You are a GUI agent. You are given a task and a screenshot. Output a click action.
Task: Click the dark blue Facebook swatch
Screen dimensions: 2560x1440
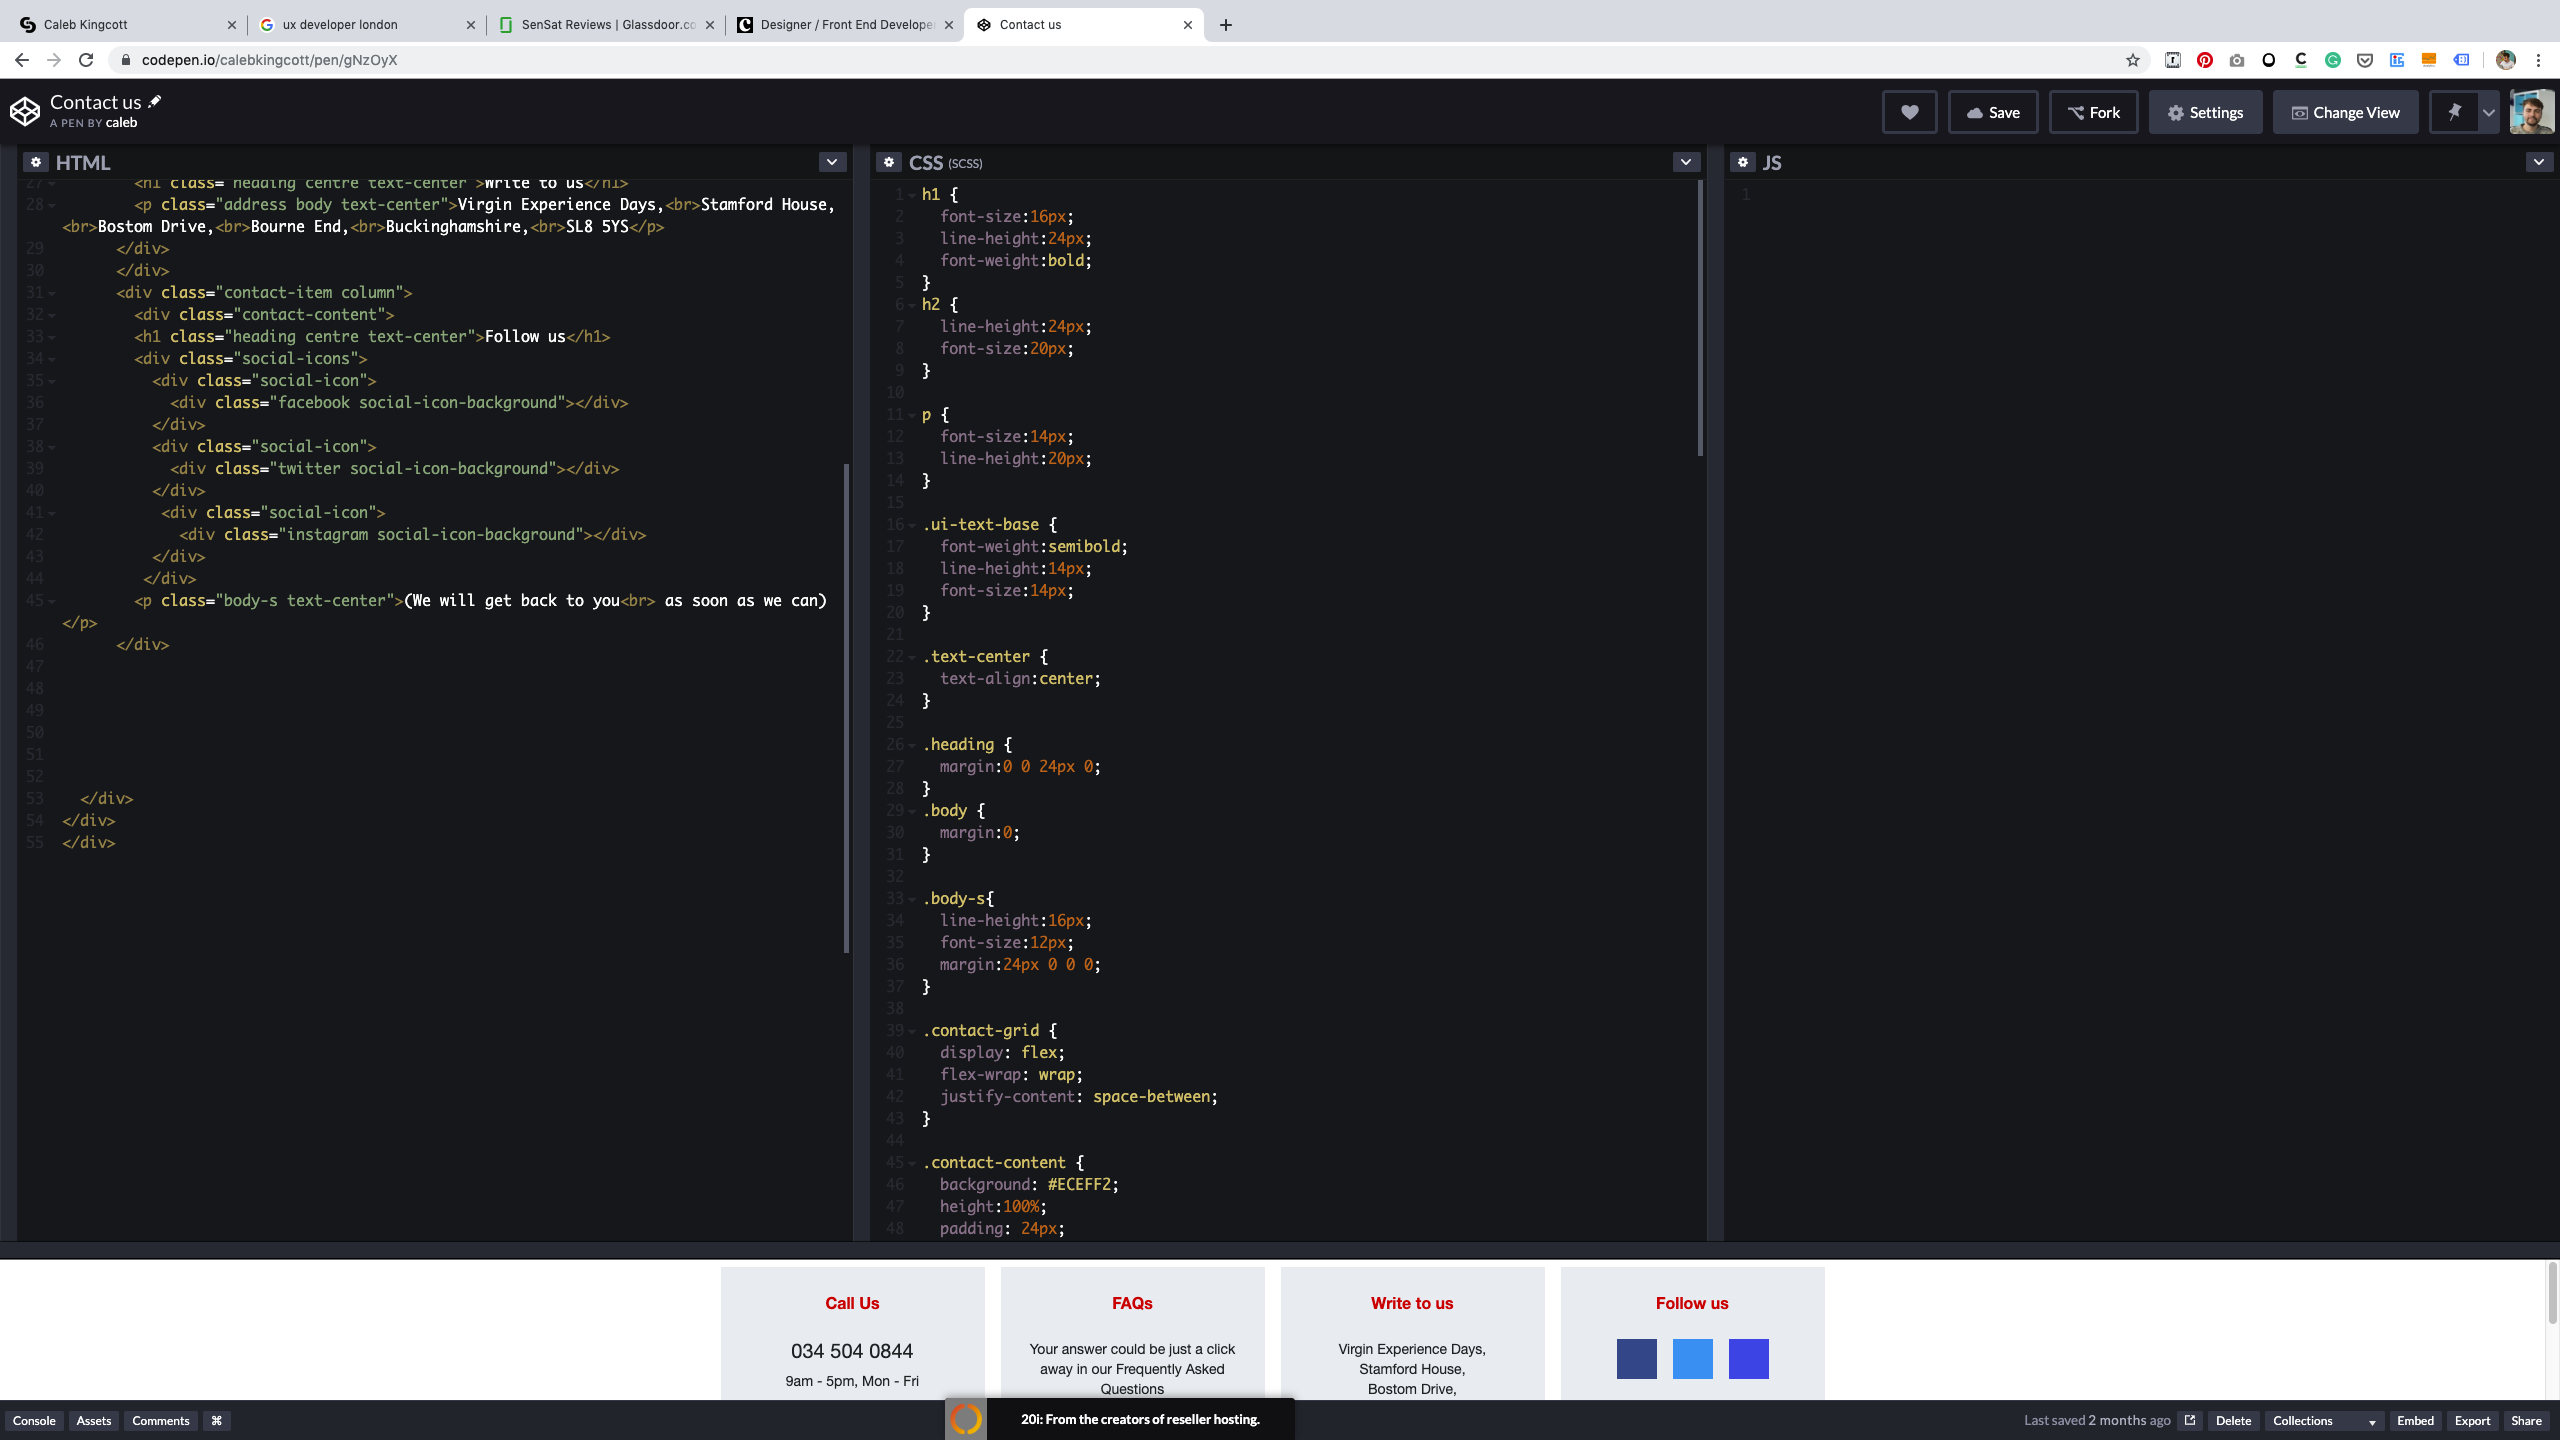coord(1636,1358)
